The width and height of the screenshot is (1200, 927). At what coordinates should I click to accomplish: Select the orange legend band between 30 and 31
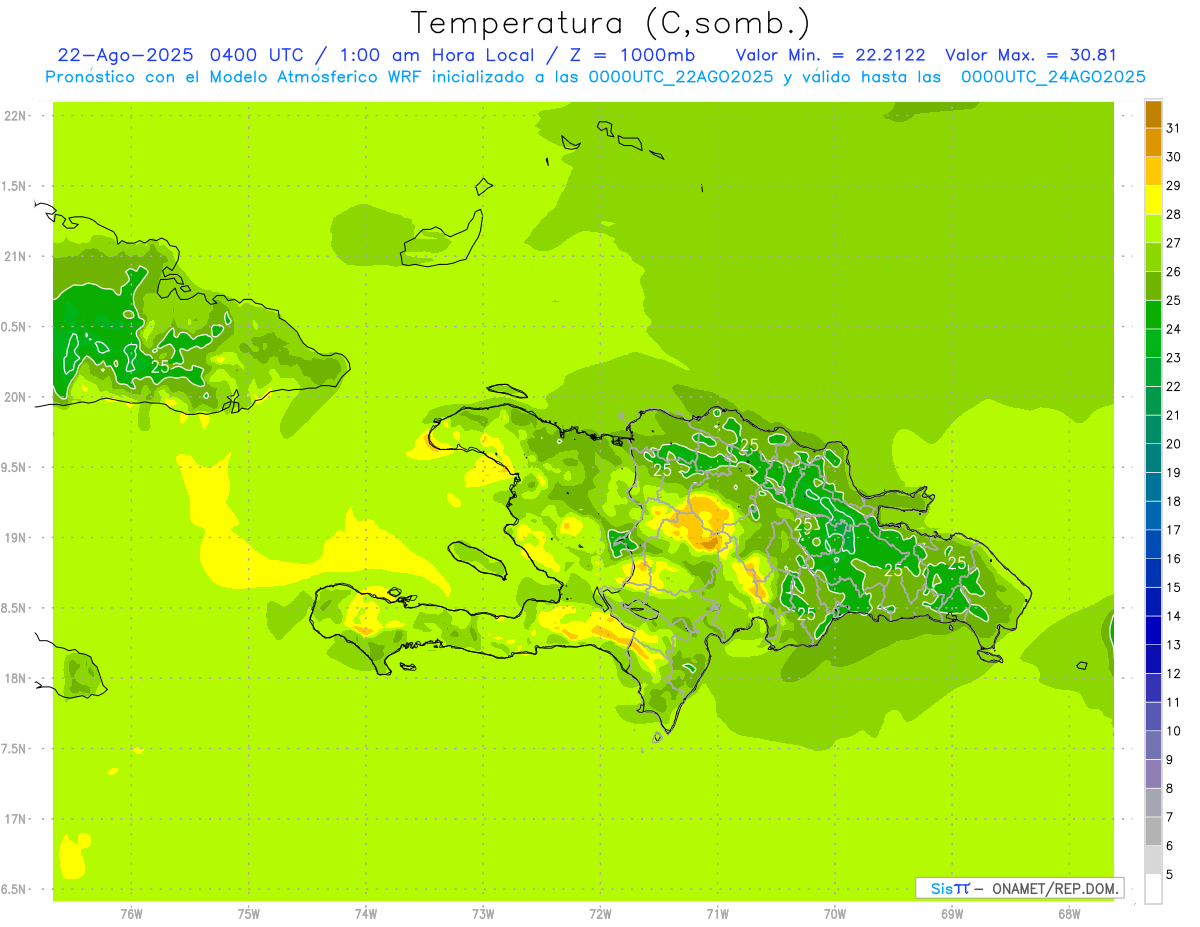pos(1153,143)
